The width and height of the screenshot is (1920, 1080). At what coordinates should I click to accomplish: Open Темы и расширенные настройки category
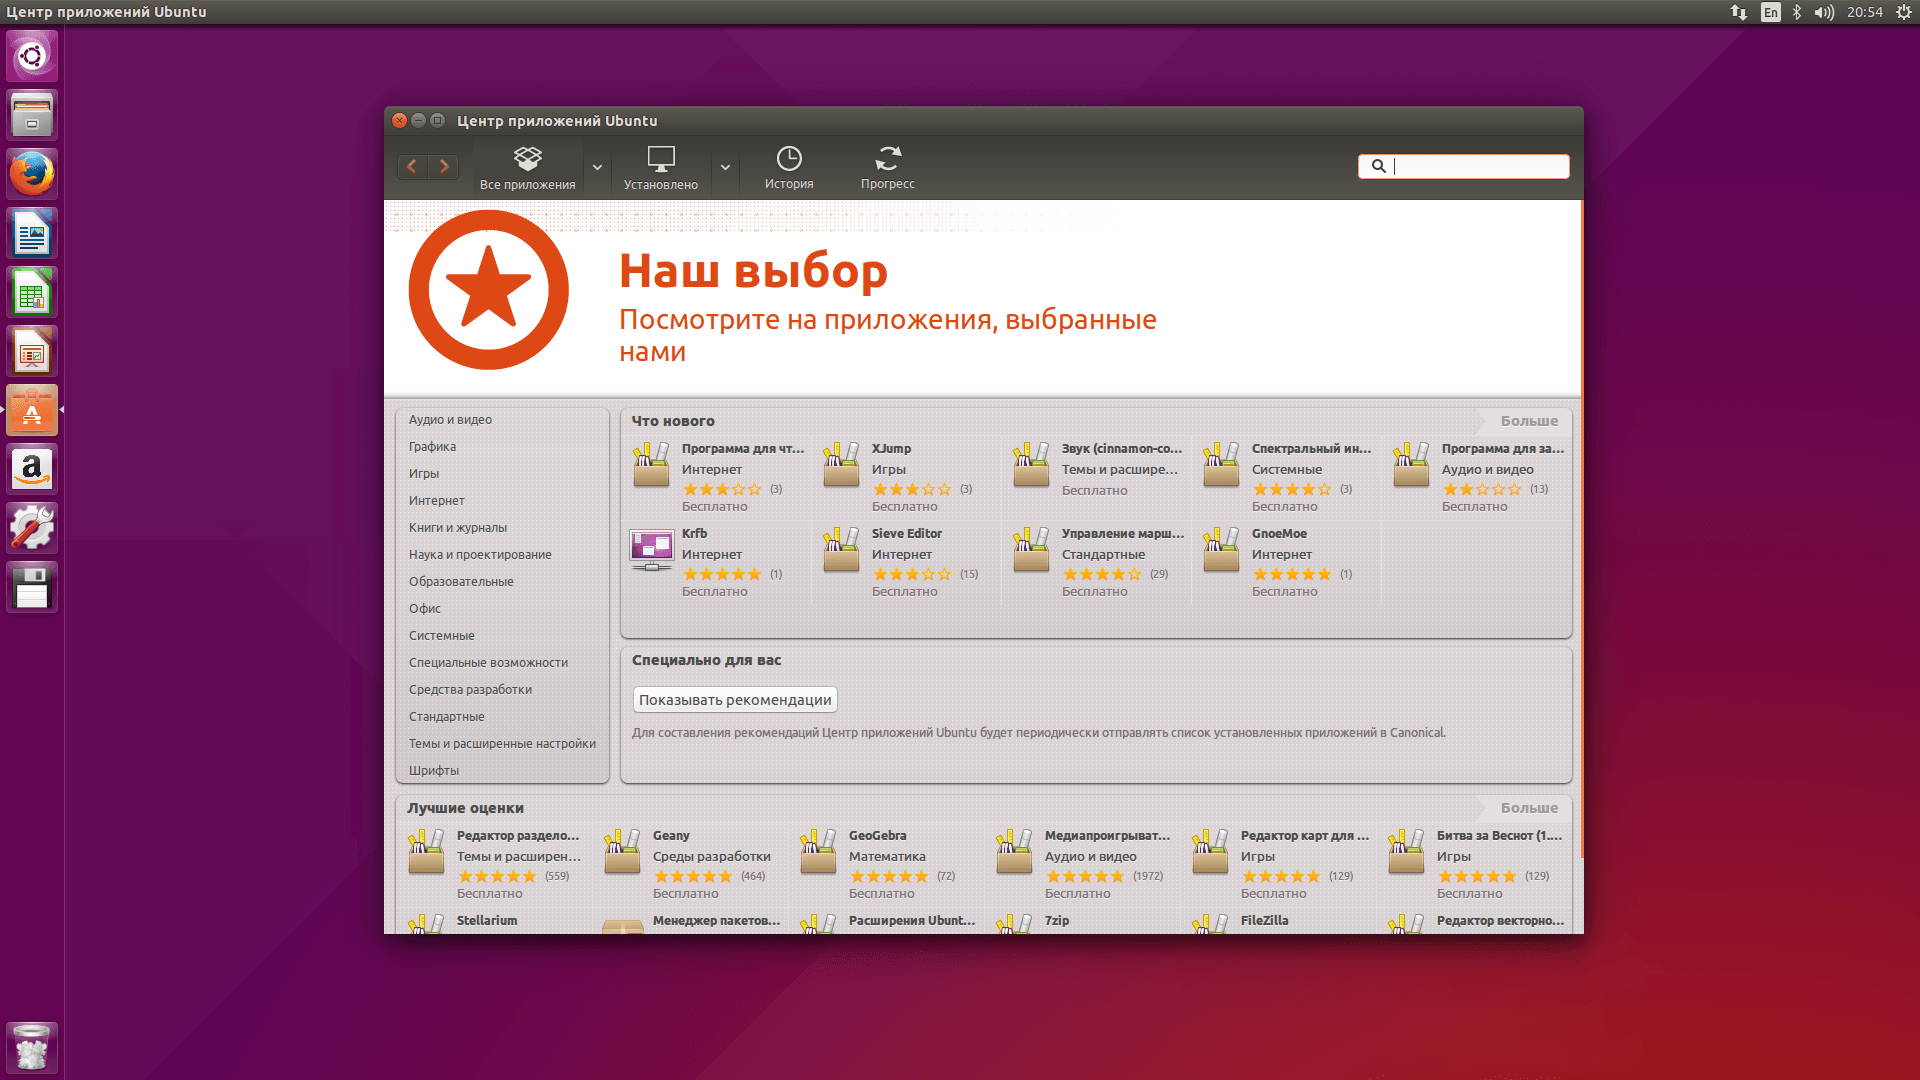(x=502, y=744)
